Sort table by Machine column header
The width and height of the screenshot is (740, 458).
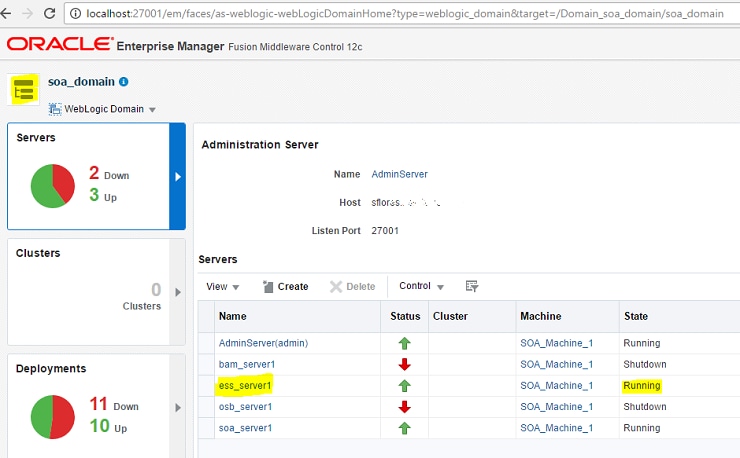(567, 316)
